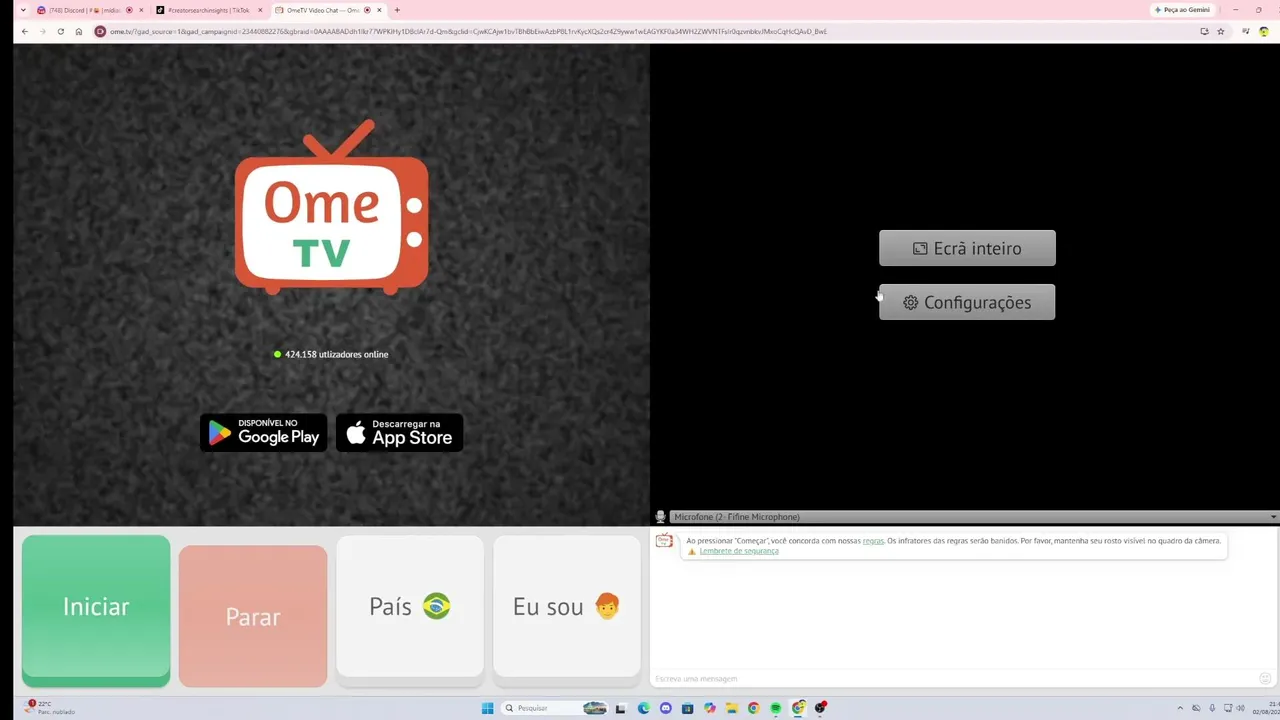Open the tab search dropdown arrow
The width and height of the screenshot is (1280, 720).
point(23,10)
